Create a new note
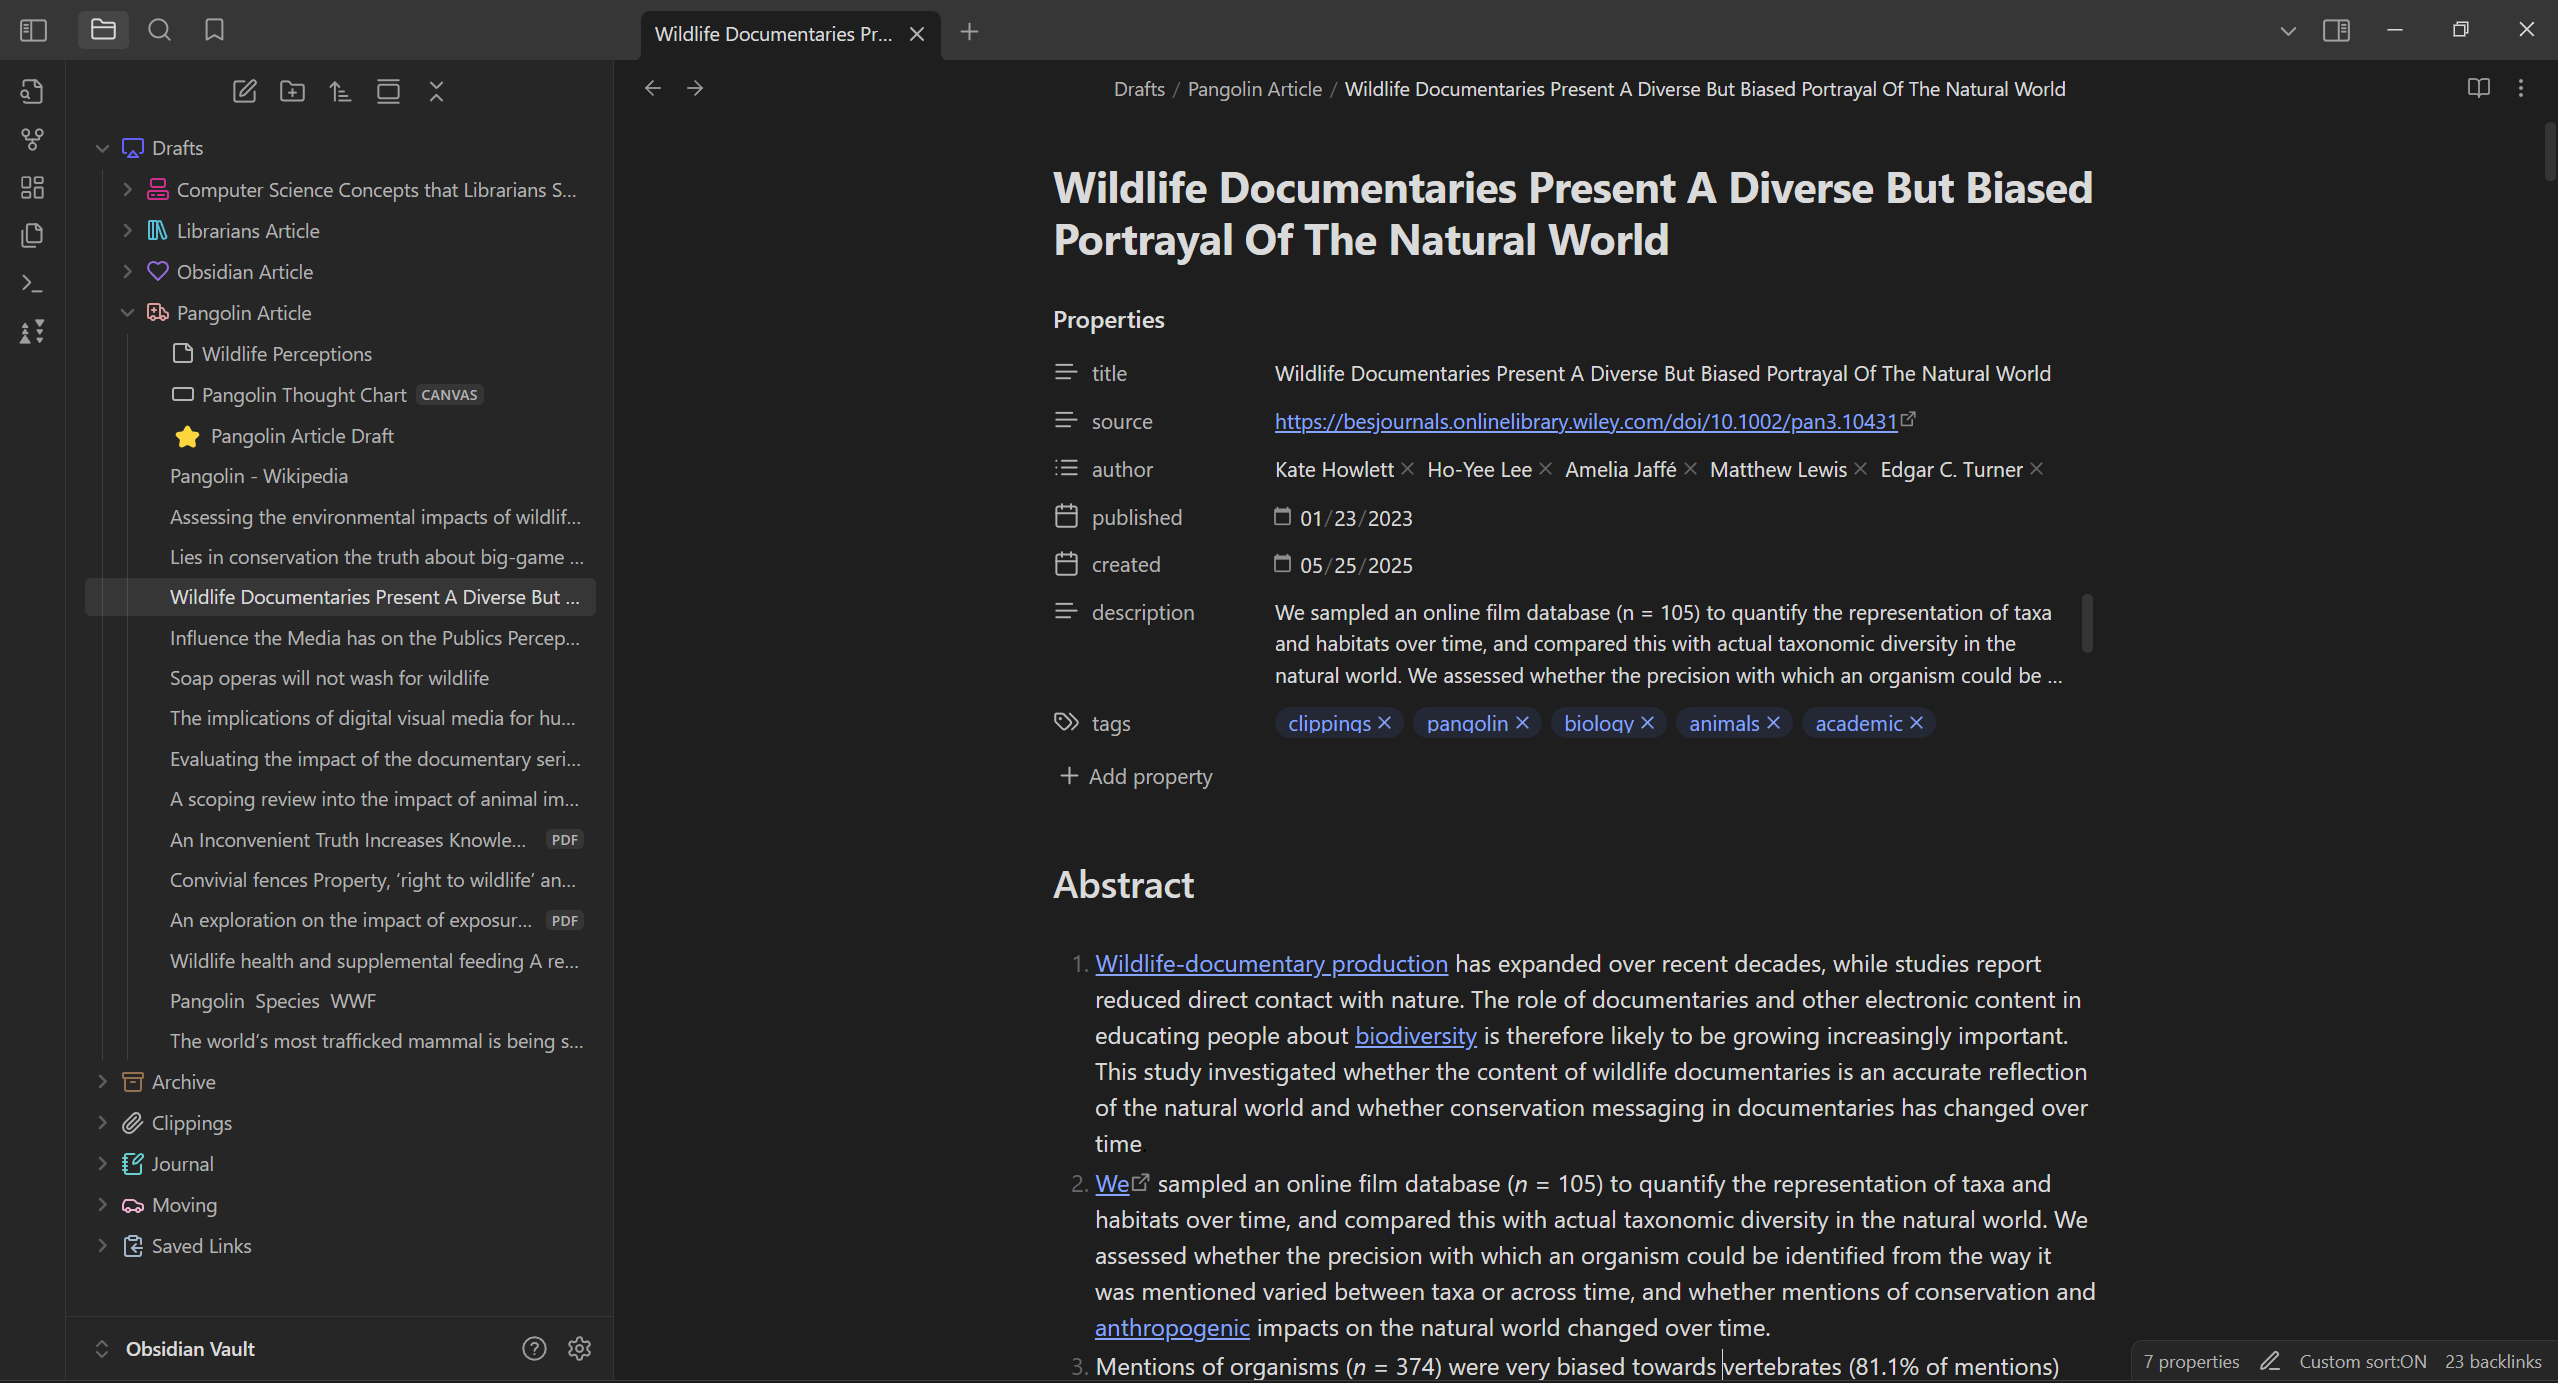The width and height of the screenshot is (2558, 1383). coord(244,91)
